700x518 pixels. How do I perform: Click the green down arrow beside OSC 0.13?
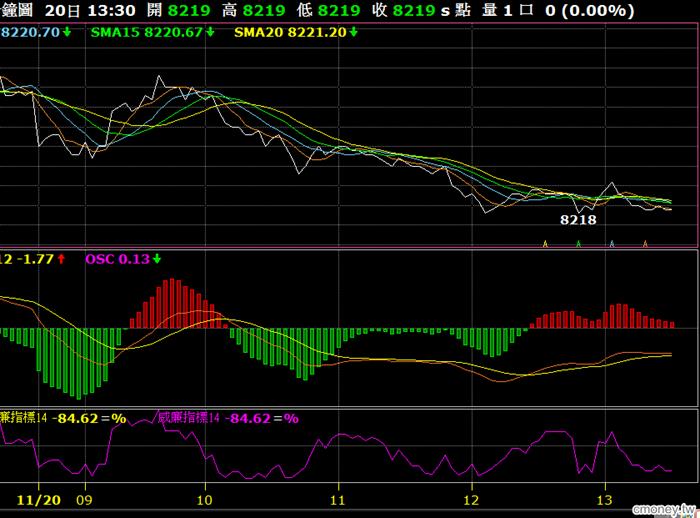pyautogui.click(x=156, y=259)
